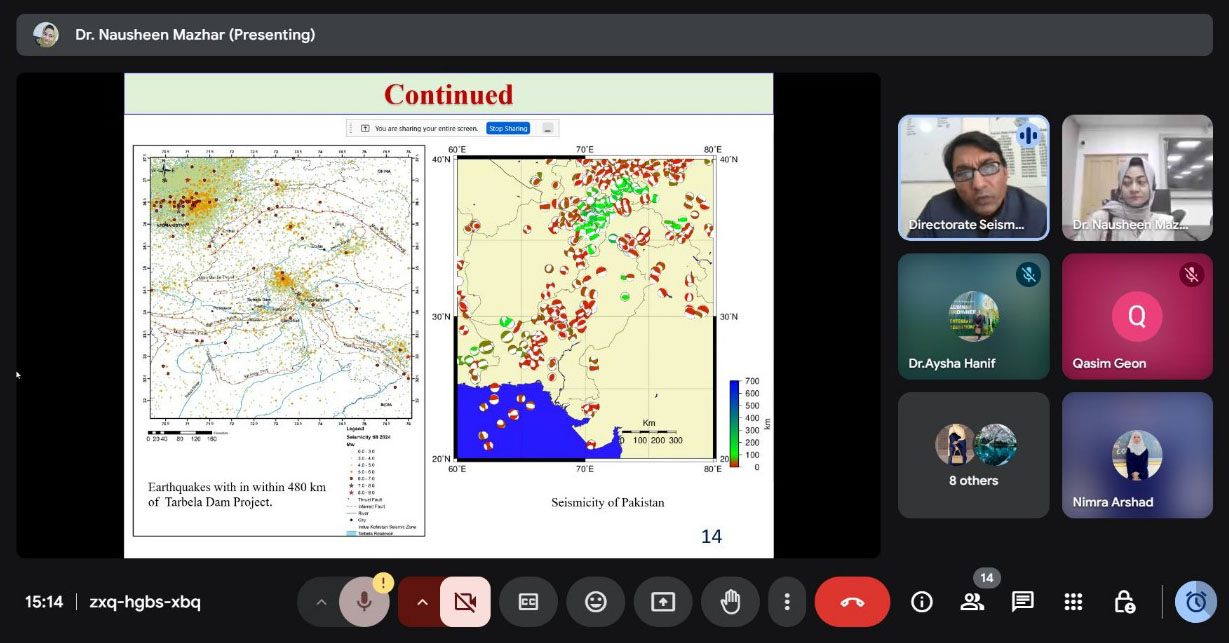Click slide number 14
This screenshot has height=643, width=1229.
[x=711, y=537]
